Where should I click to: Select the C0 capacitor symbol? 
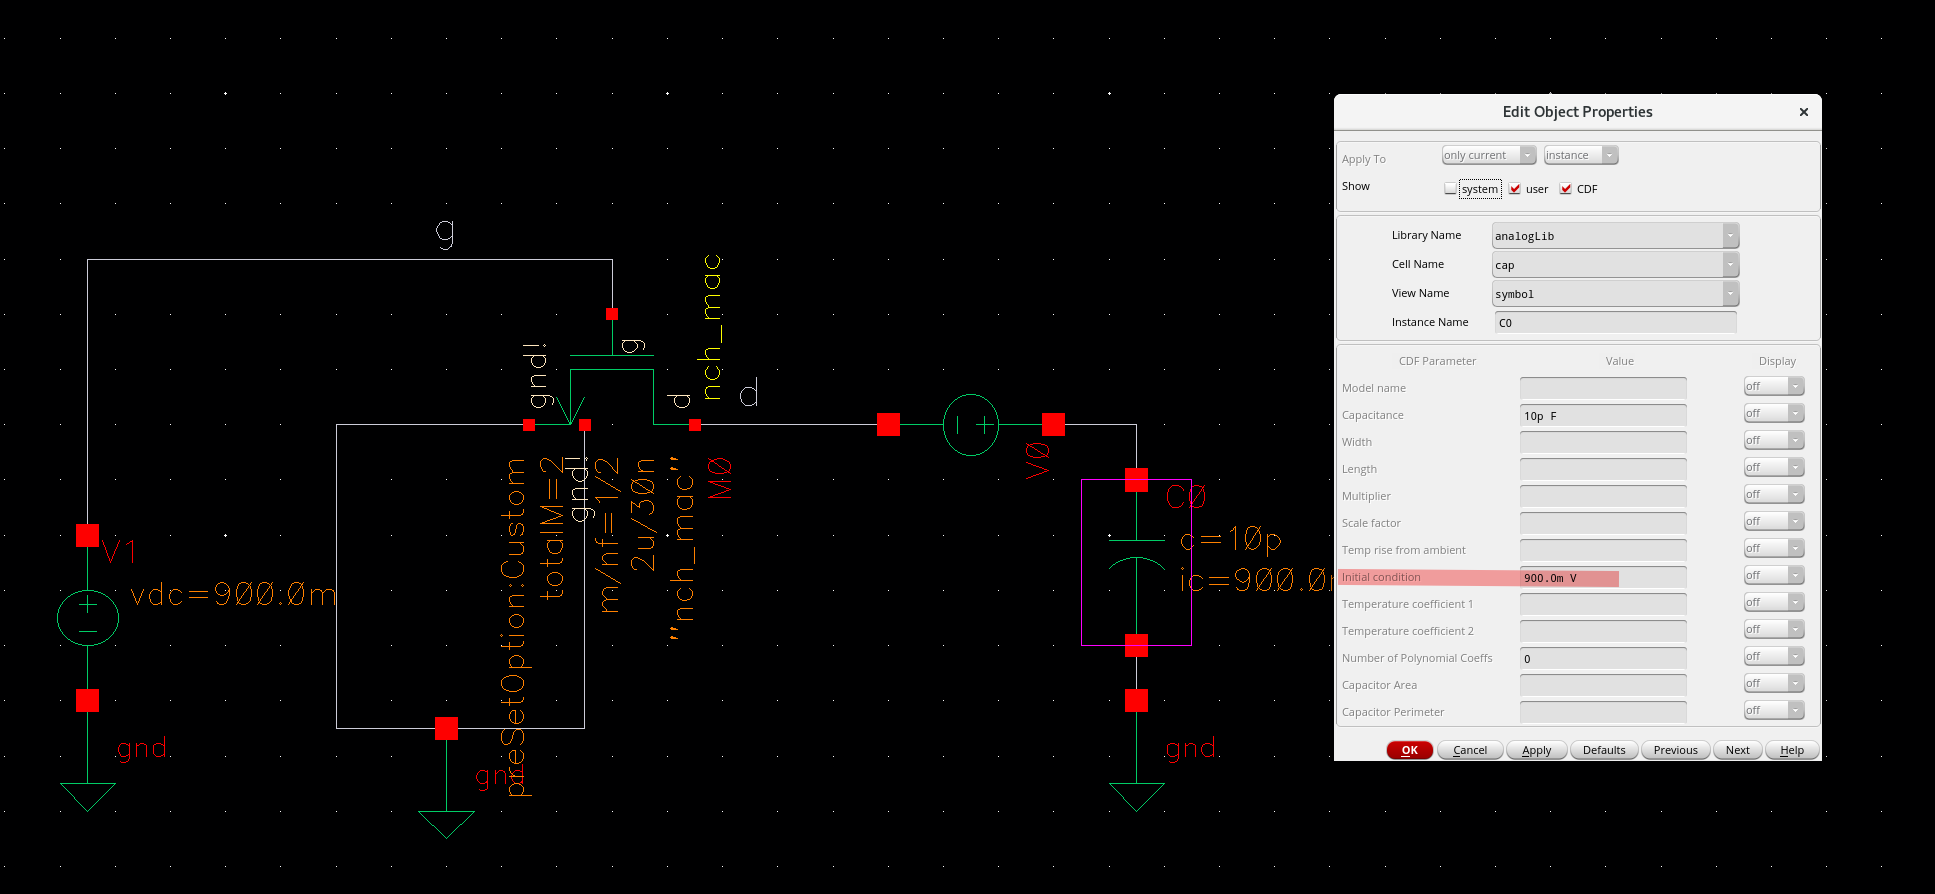click(1136, 563)
